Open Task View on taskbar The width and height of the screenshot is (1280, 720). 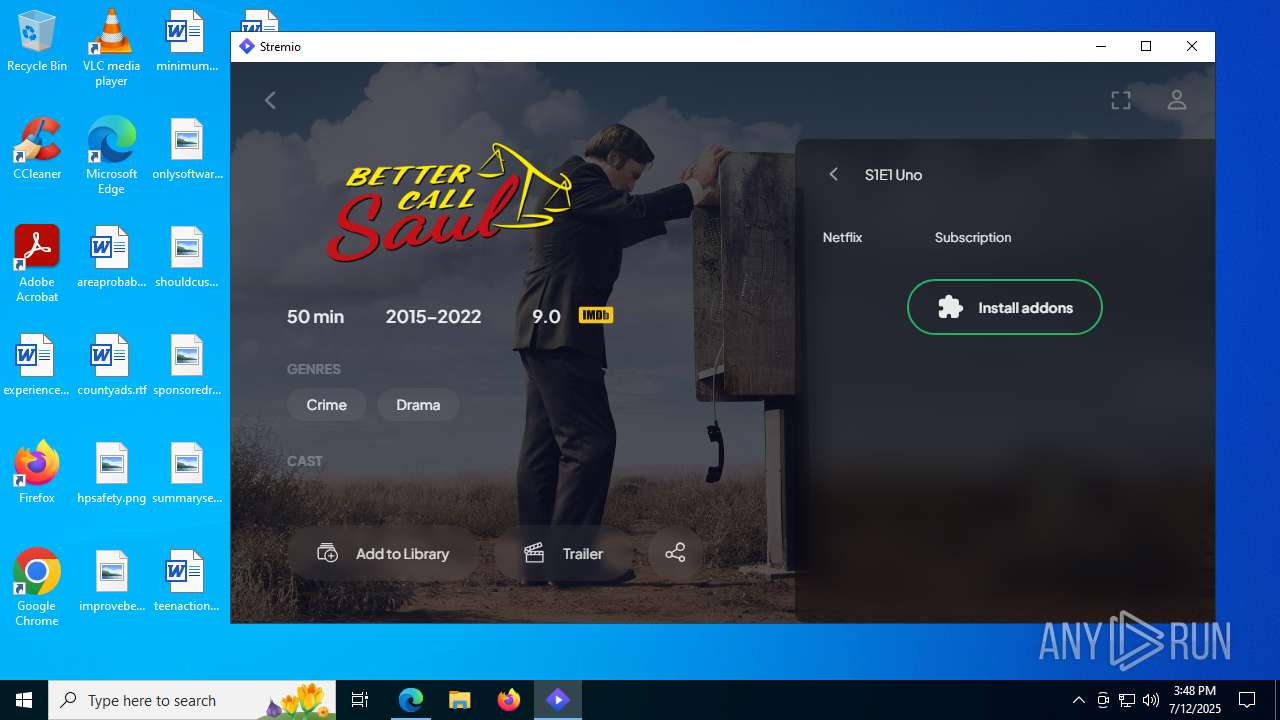click(x=360, y=700)
